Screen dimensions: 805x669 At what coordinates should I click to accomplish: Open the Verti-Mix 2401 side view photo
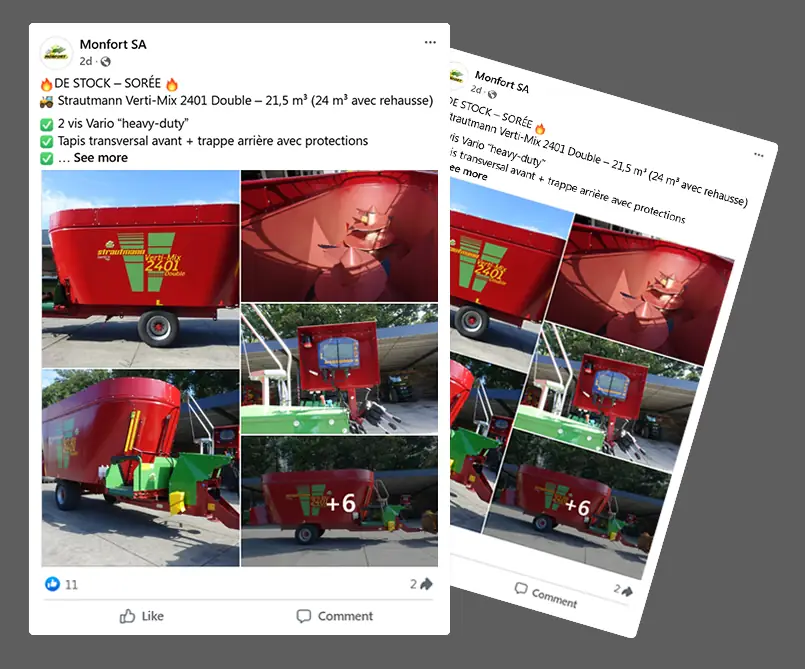[x=141, y=269]
